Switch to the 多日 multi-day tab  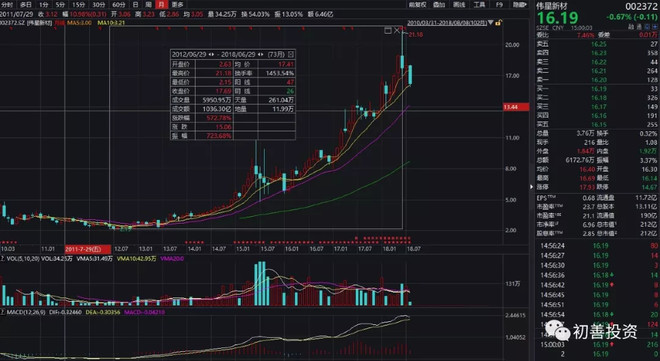[x=26, y=5]
